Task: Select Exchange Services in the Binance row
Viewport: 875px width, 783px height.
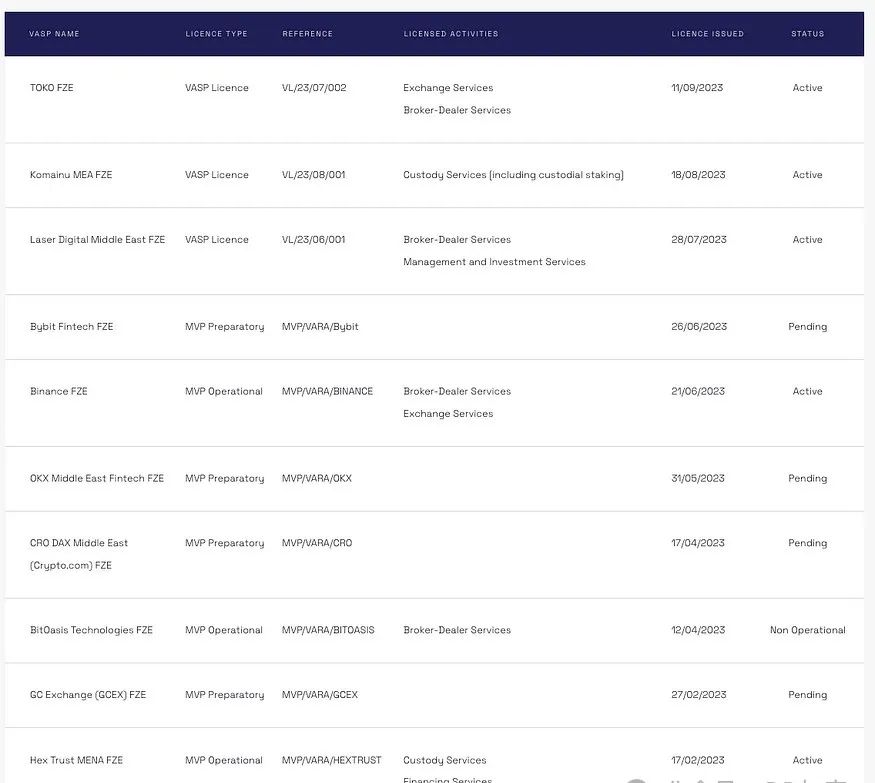Action: click(x=448, y=414)
